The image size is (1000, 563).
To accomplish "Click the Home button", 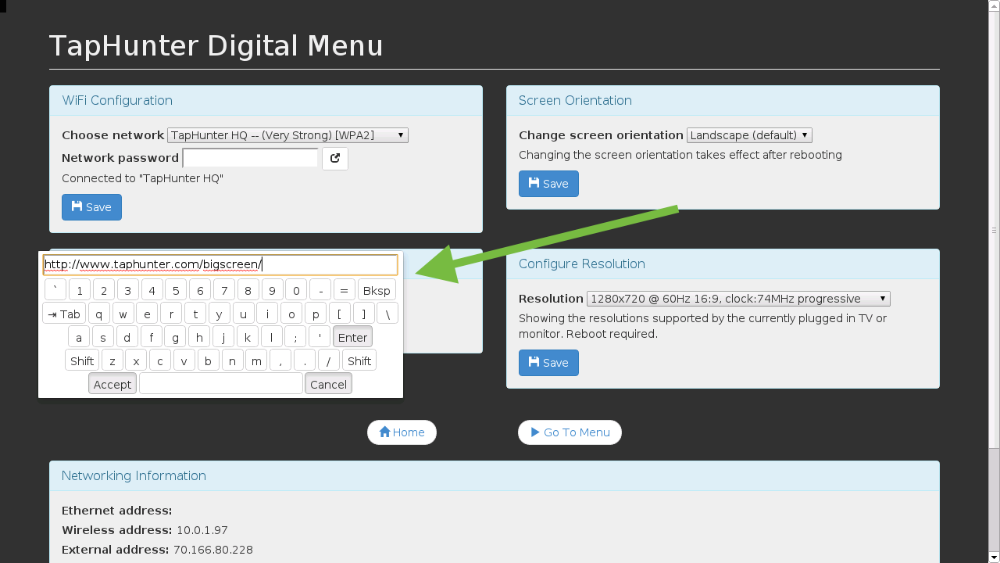I will click(x=402, y=432).
